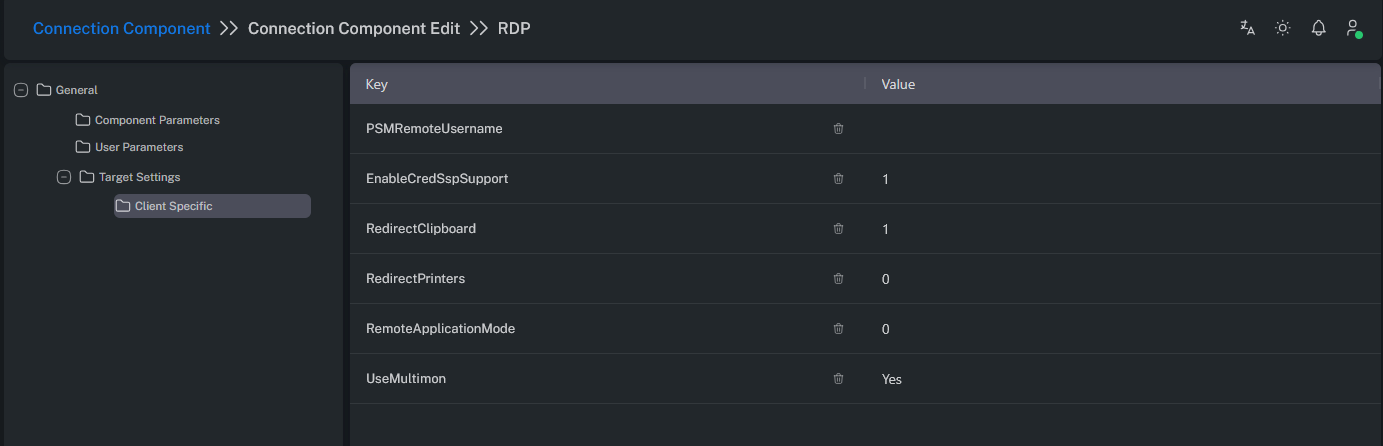Delete the RemoteApplicationMode parameter row
1383x446 pixels.
(838, 329)
